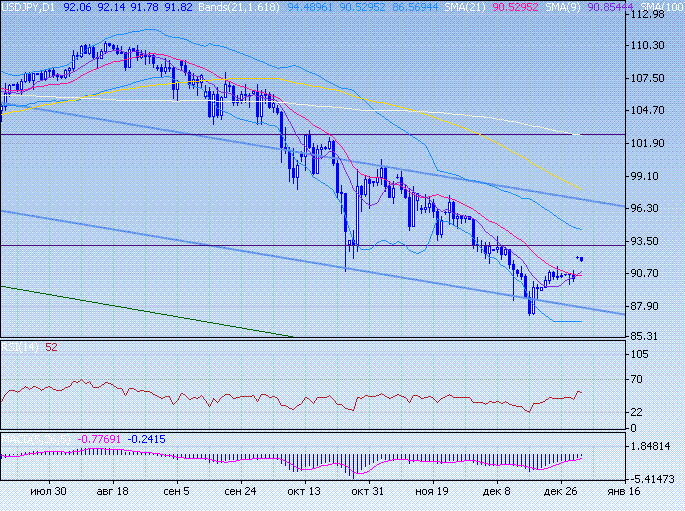This screenshot has width=685, height=511.
Task: Select the дек 26 date on timeline
Action: click(557, 492)
